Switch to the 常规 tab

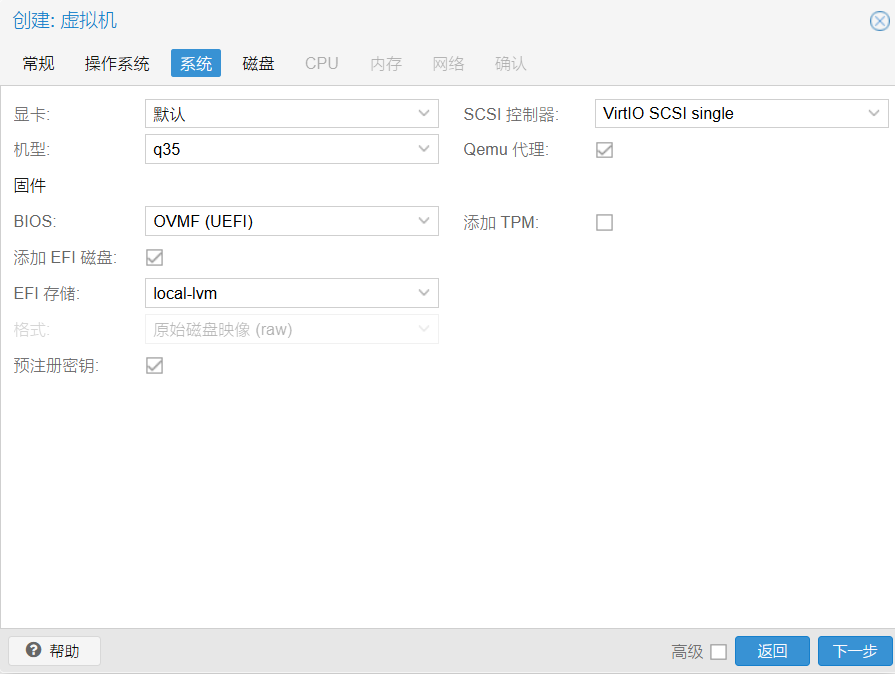(x=39, y=64)
